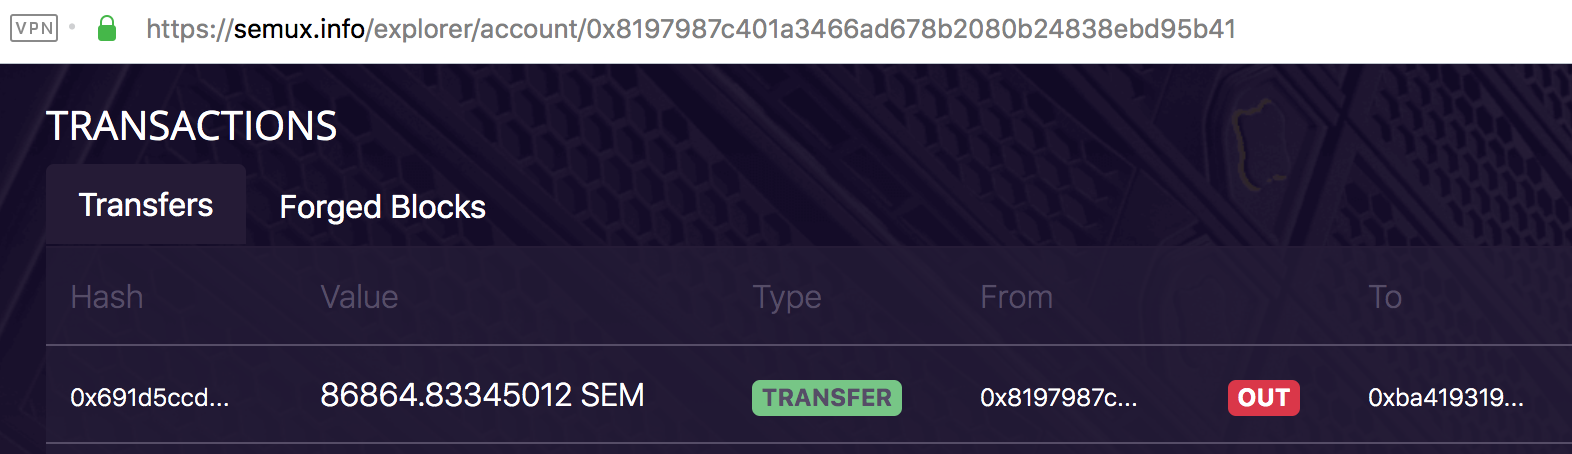
Task: Open the Forged Blocks tab
Action: coord(382,207)
